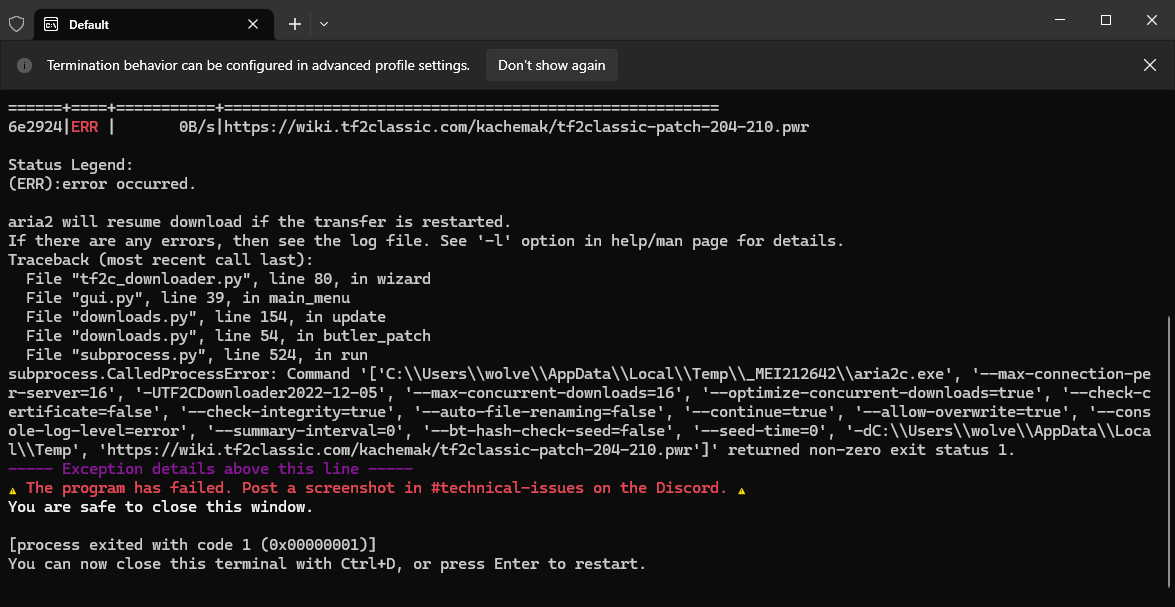Image resolution: width=1175 pixels, height=607 pixels.
Task: Expand the new tab profiles dropdown
Action: tap(324, 24)
